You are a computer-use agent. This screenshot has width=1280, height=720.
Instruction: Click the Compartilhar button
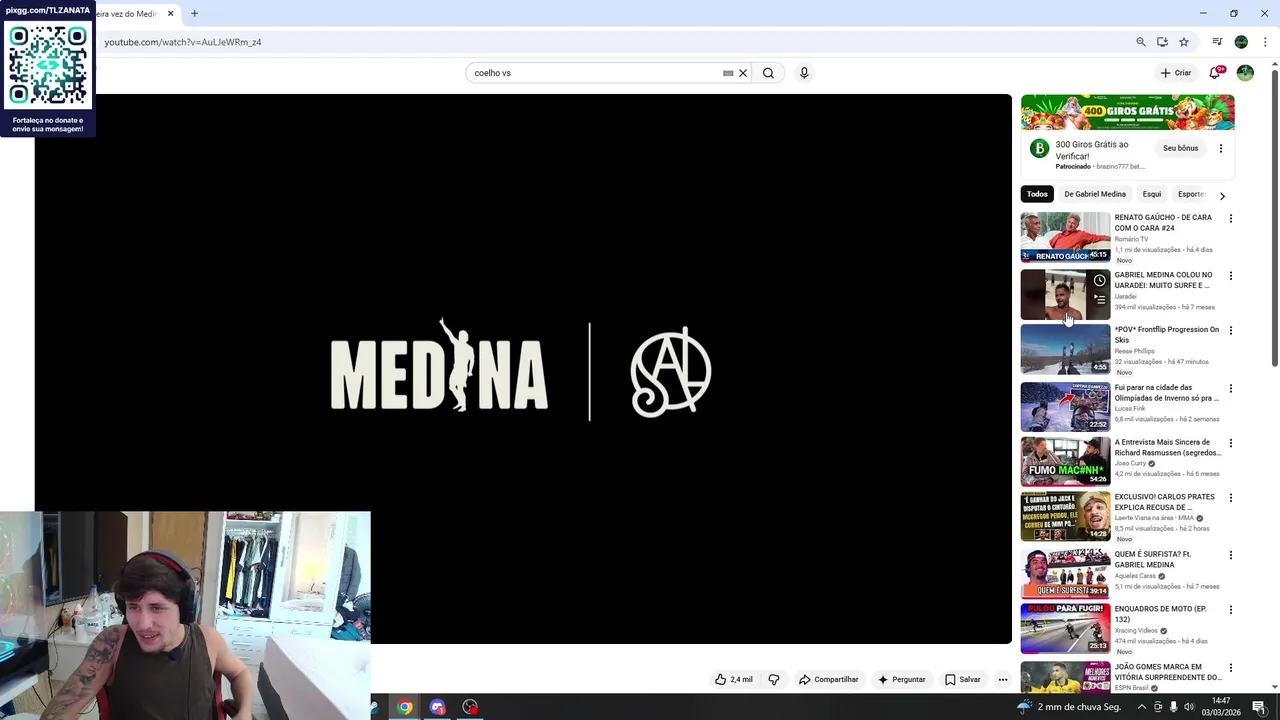tap(829, 680)
